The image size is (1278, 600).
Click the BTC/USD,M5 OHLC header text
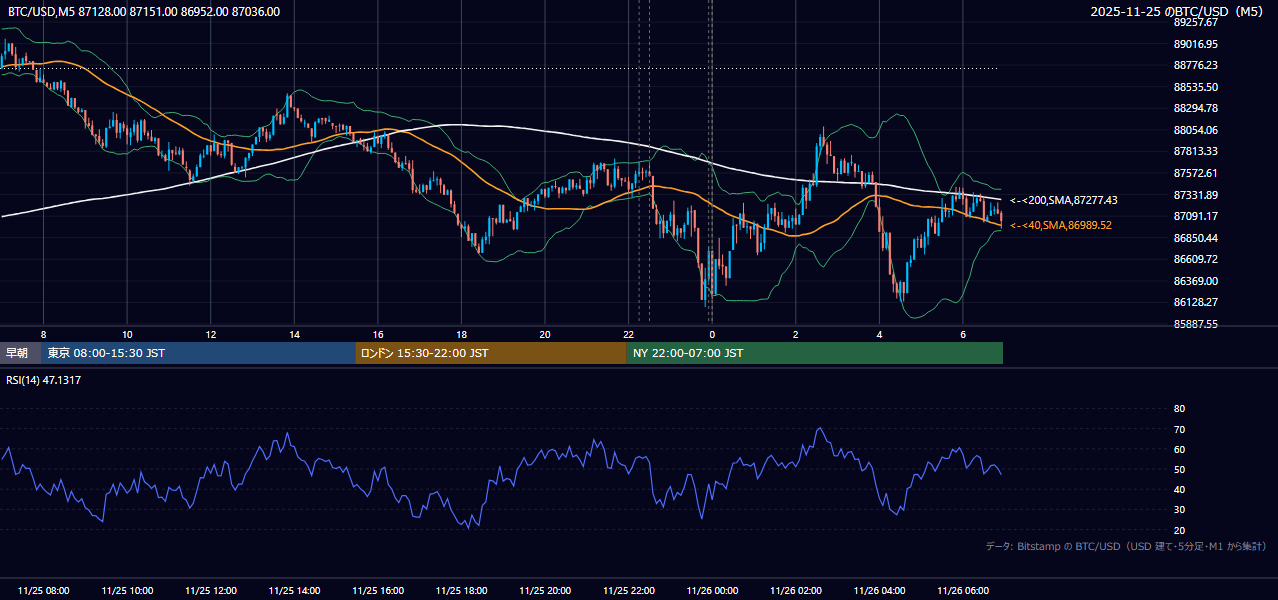144,12
